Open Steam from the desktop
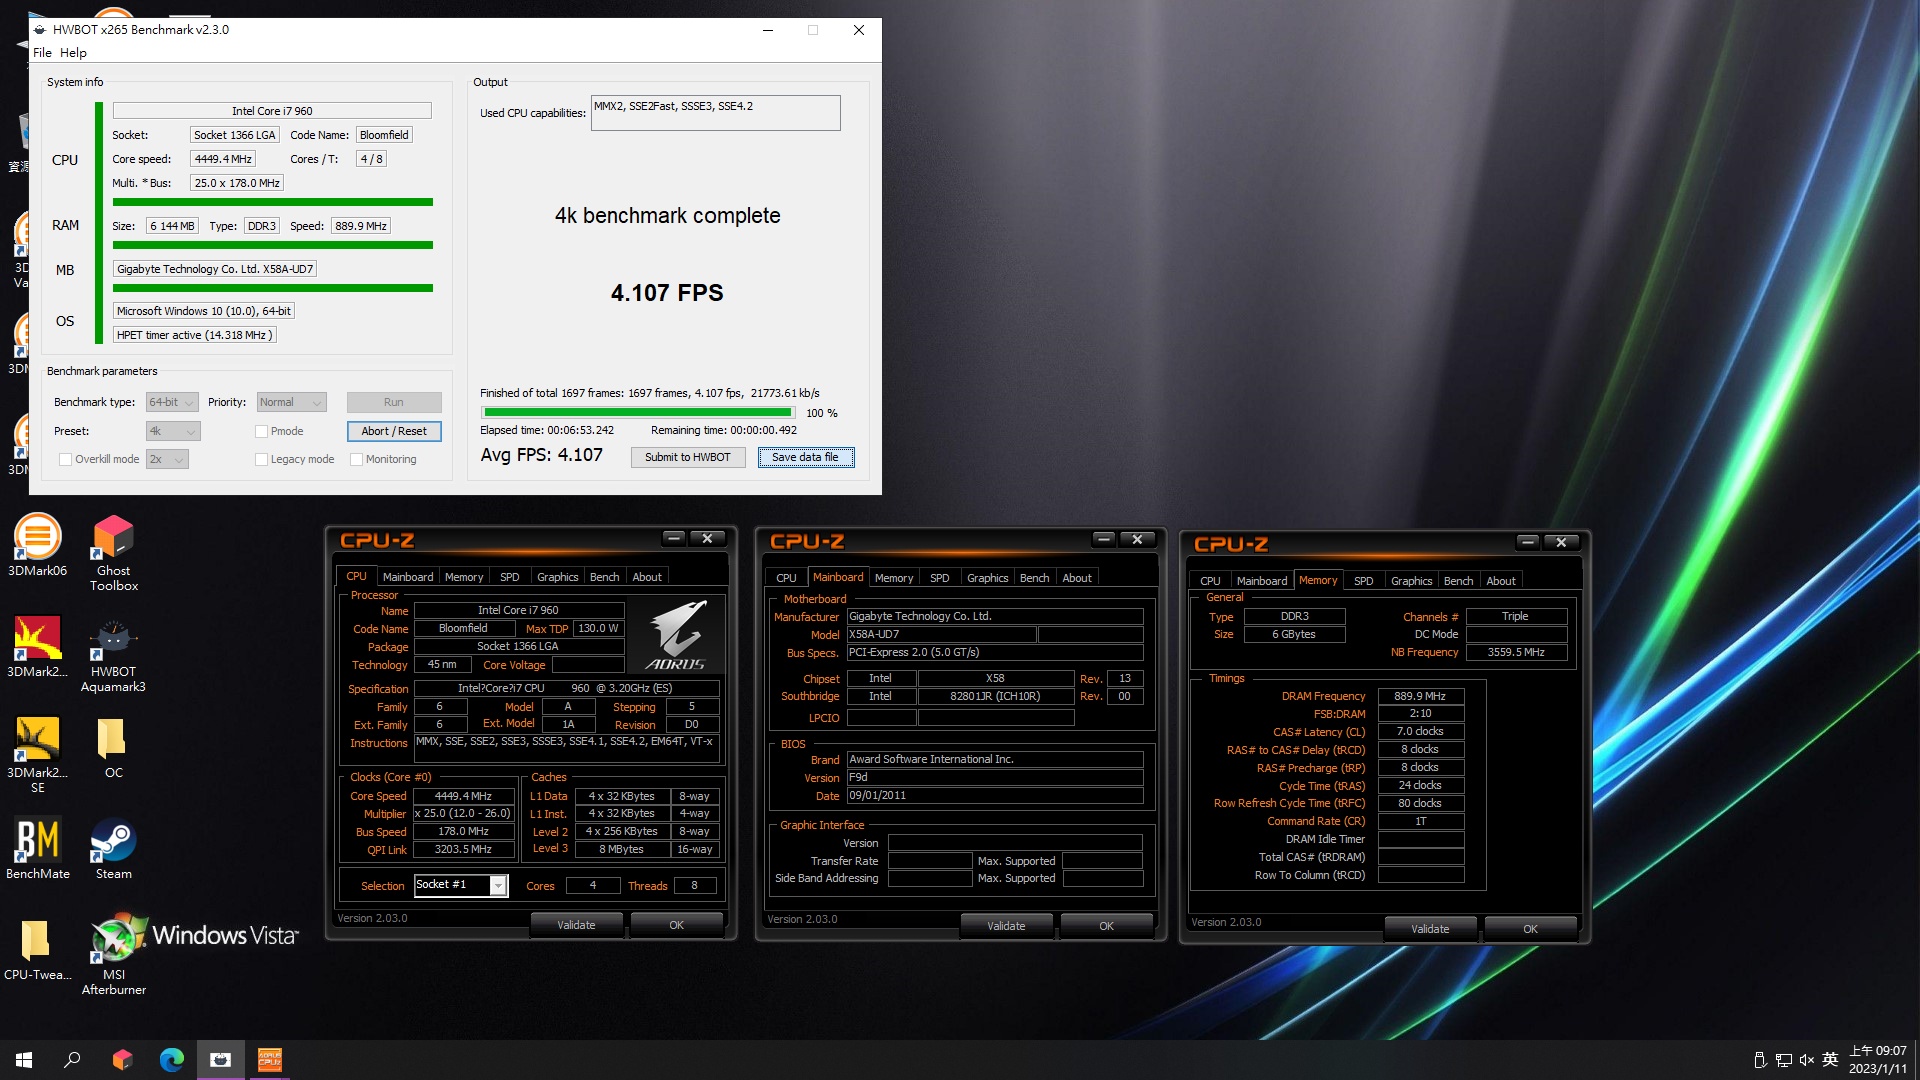Screen dimensions: 1920x1080 click(x=113, y=849)
